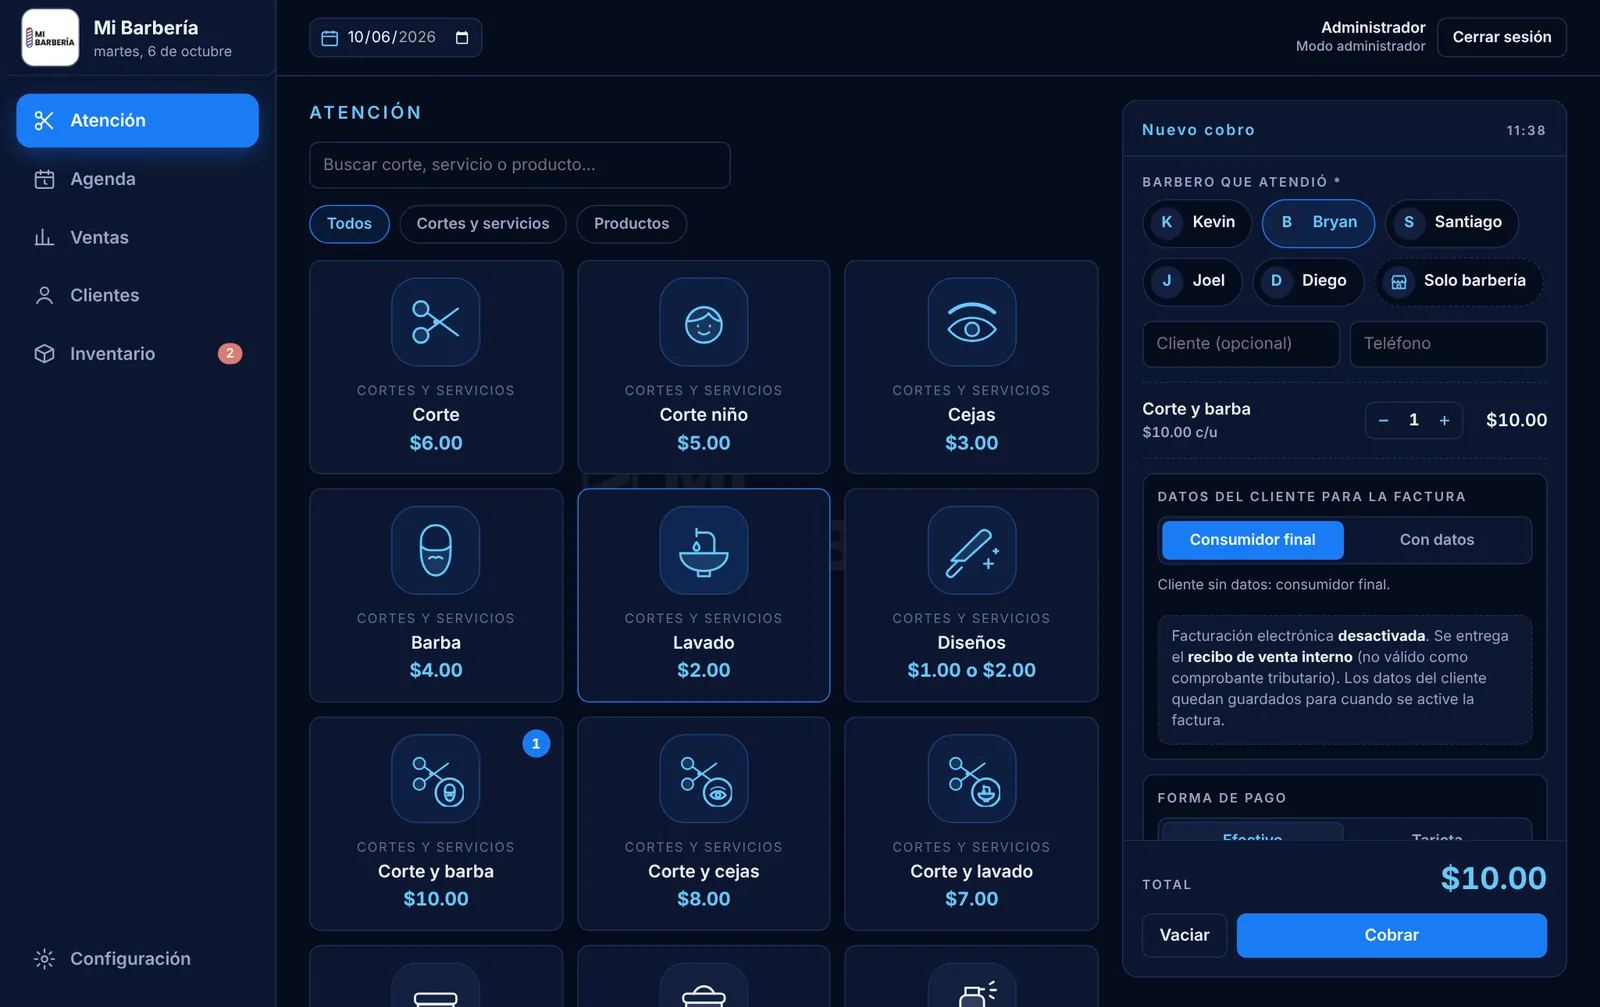1600x1007 pixels.
Task: Add Diseños razor icon service
Action: coord(971,550)
